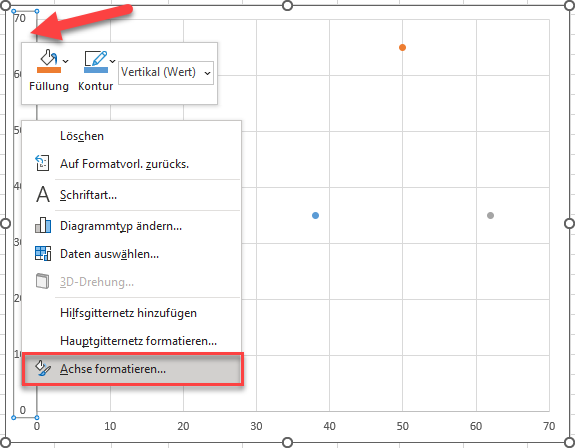575x448 pixels.
Task: Expand the Füllung color dropdown arrow
Action: 66,61
